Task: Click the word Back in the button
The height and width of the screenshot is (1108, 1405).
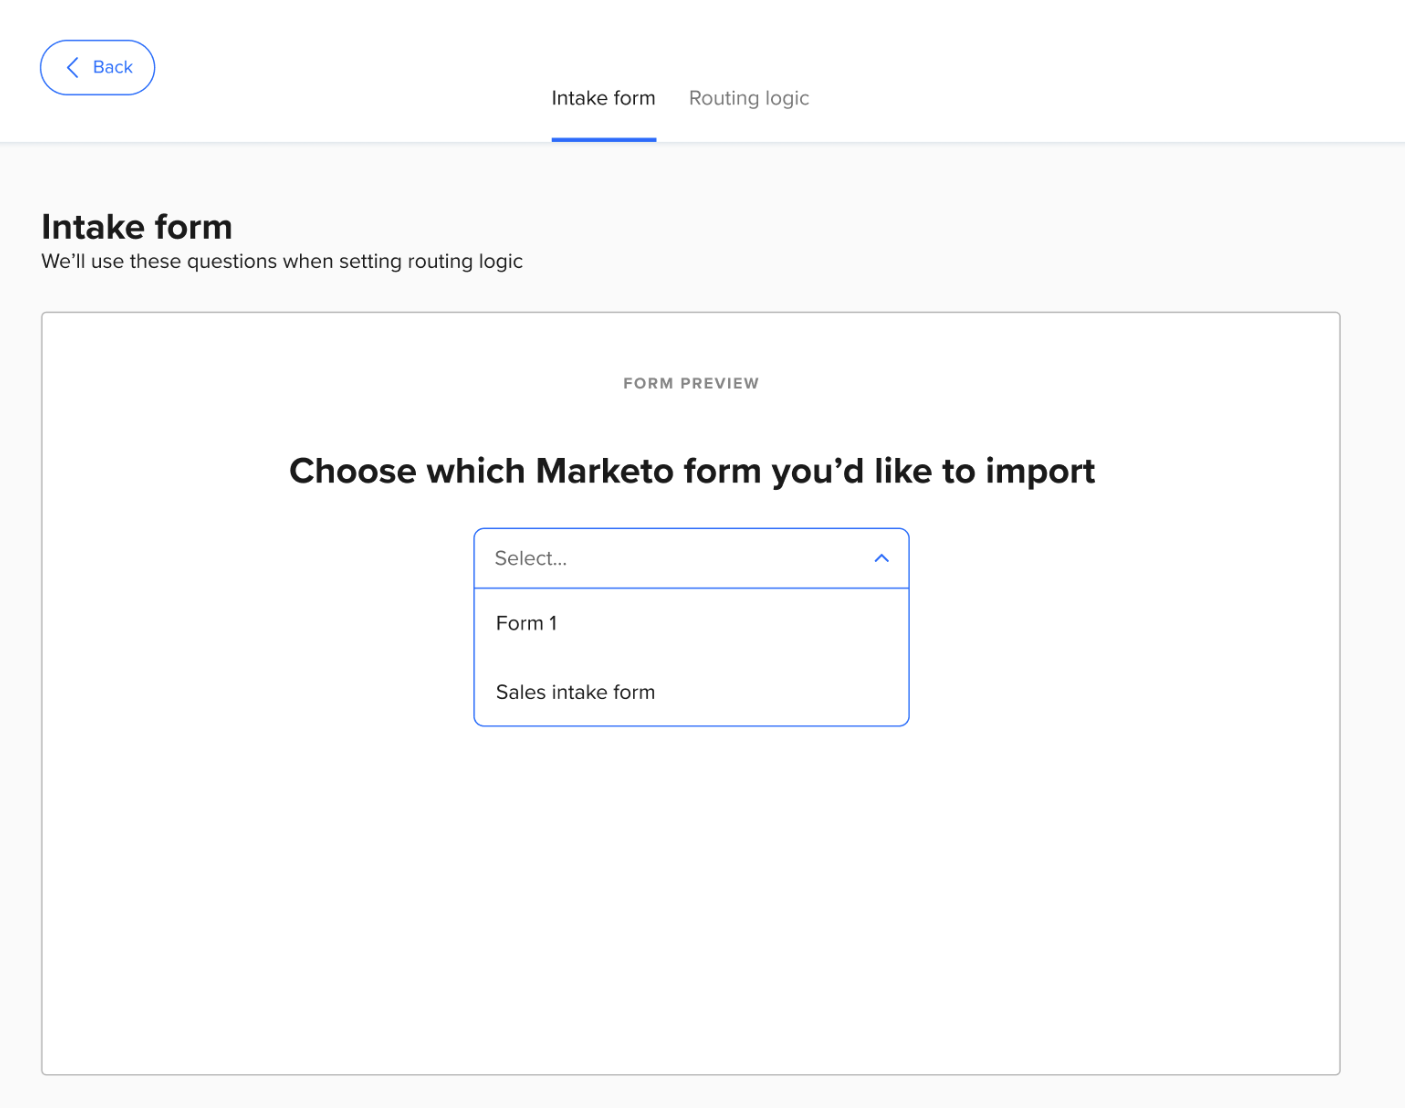Action: (x=112, y=68)
